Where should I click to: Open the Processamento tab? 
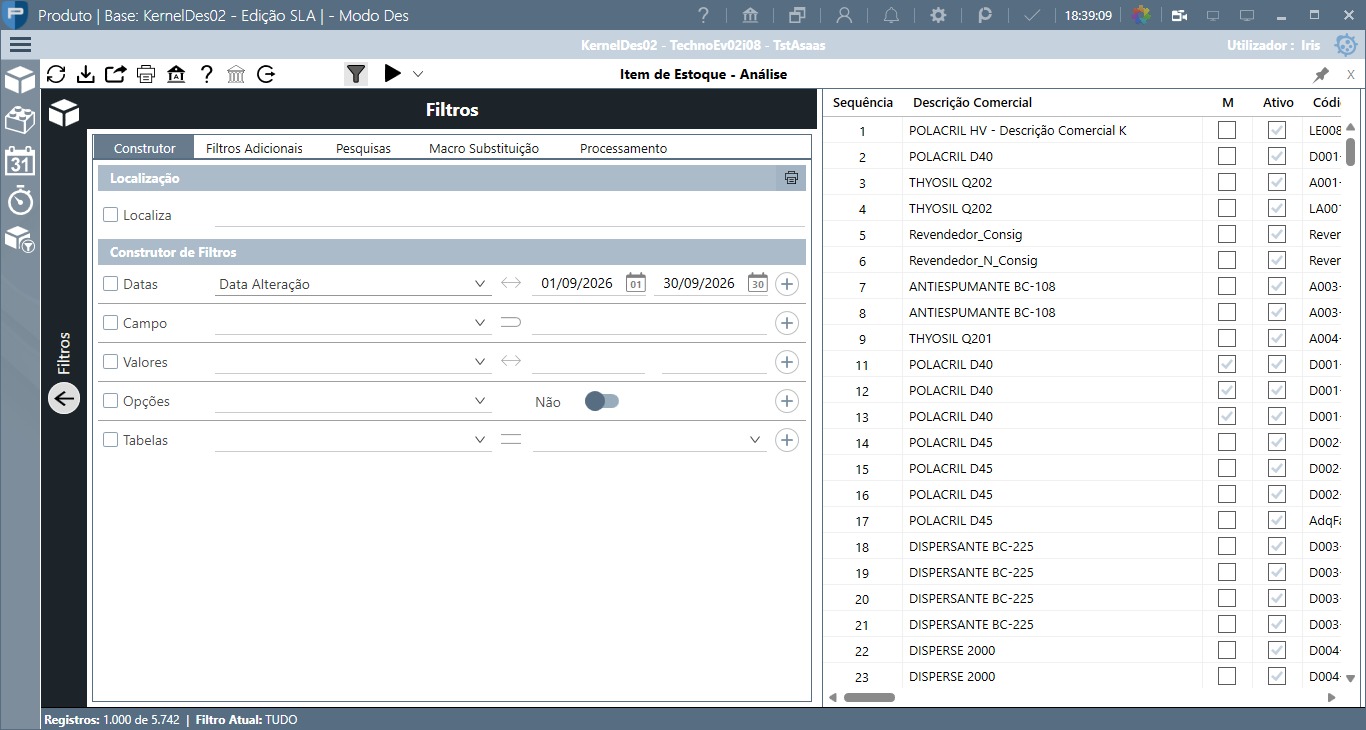pos(623,148)
